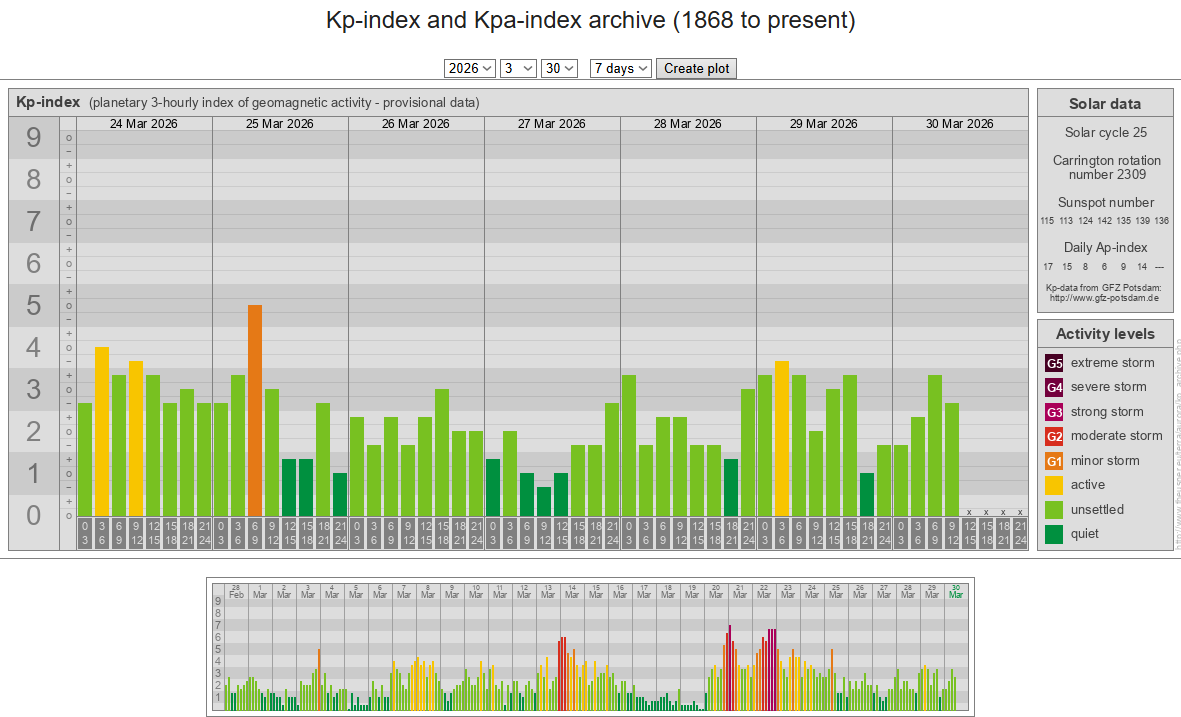Open the year dropdown showing 2026
Viewport: 1181px width, 717px height.
point(470,68)
